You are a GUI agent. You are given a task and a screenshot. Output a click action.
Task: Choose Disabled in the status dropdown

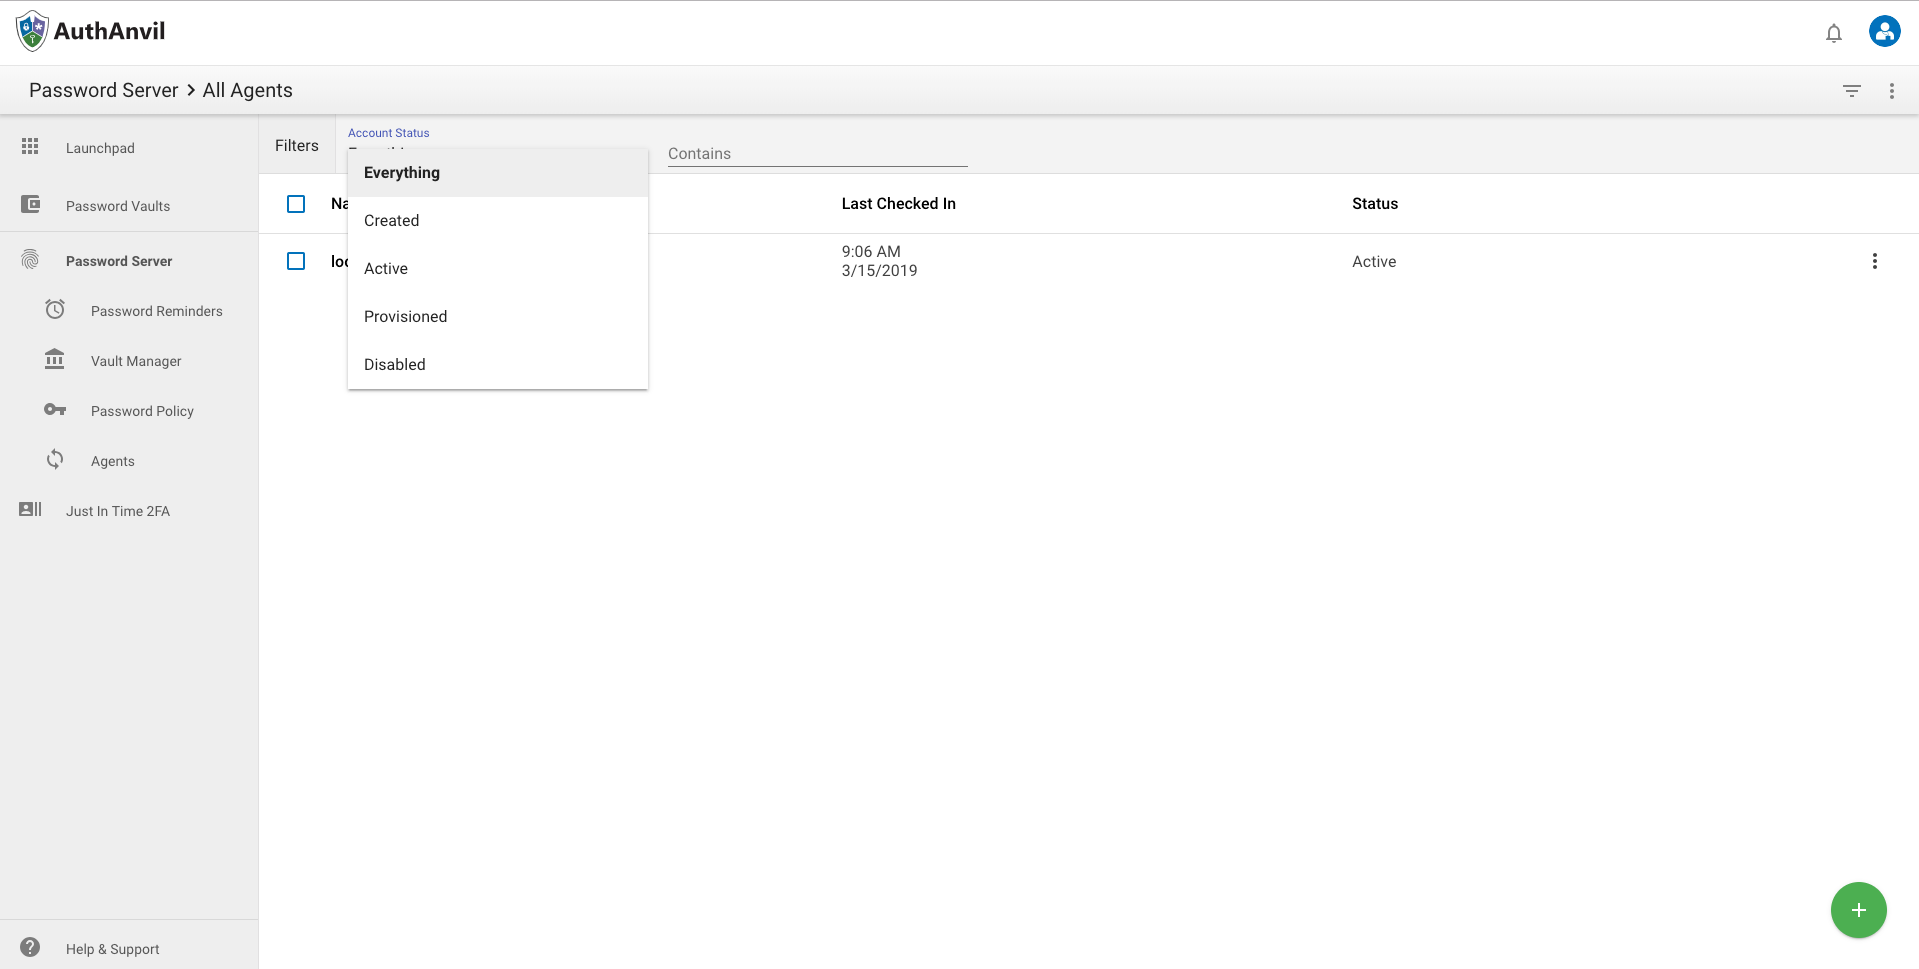click(498, 365)
